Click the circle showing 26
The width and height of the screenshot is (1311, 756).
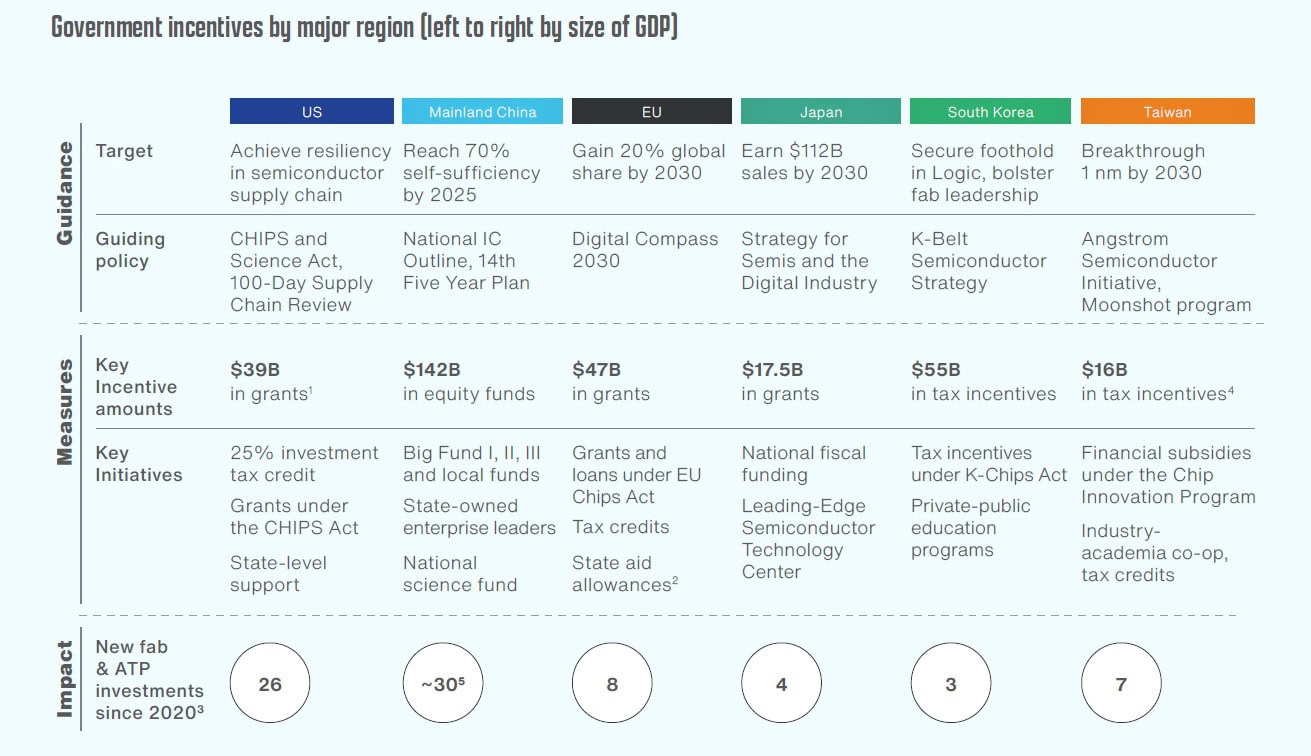click(270, 685)
